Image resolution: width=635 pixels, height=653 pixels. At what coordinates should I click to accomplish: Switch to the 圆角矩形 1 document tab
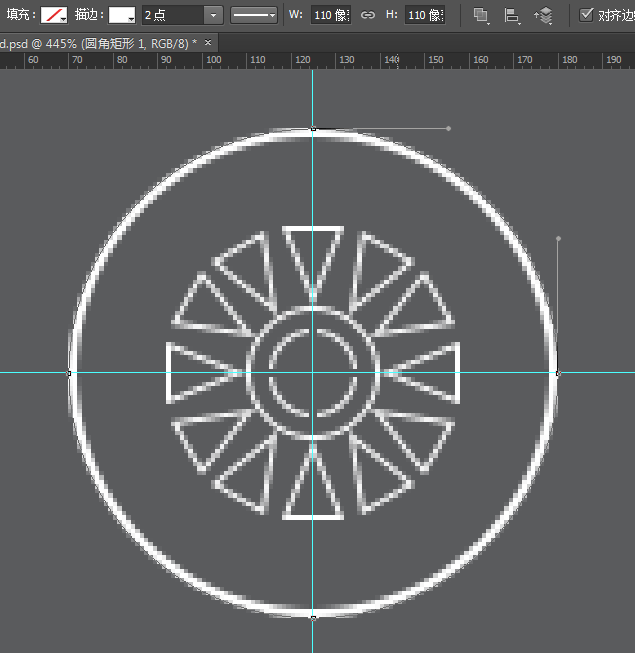click(100, 44)
